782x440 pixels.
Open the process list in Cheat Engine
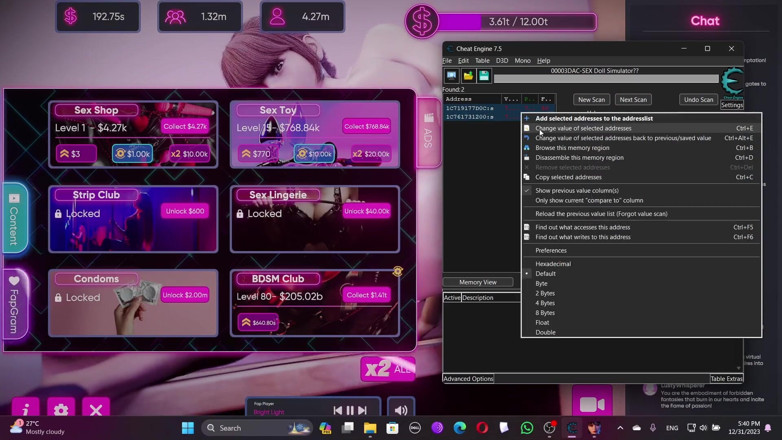point(451,76)
